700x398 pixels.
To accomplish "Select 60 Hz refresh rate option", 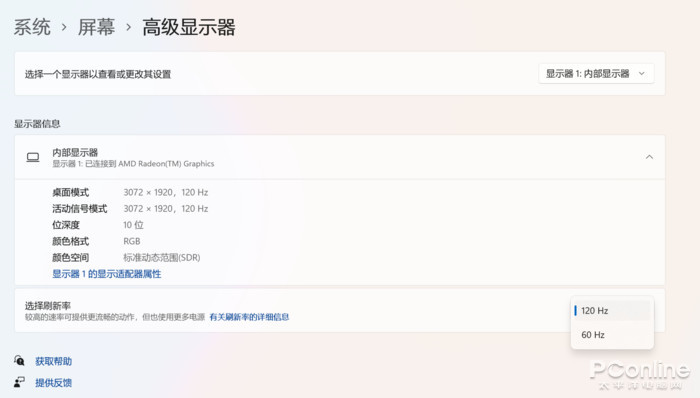I will coord(612,335).
